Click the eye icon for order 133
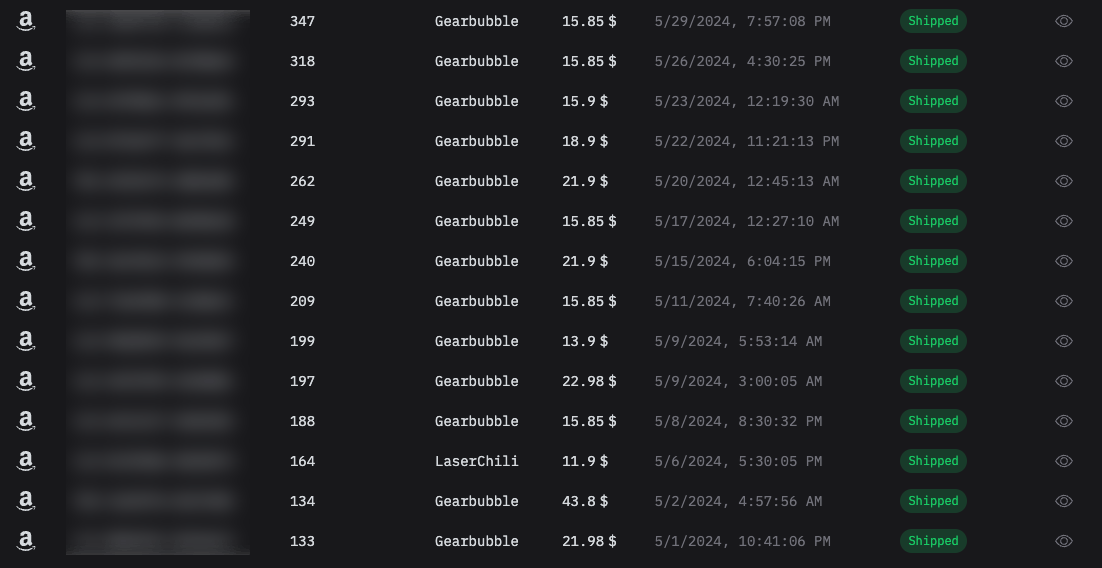 1064,541
